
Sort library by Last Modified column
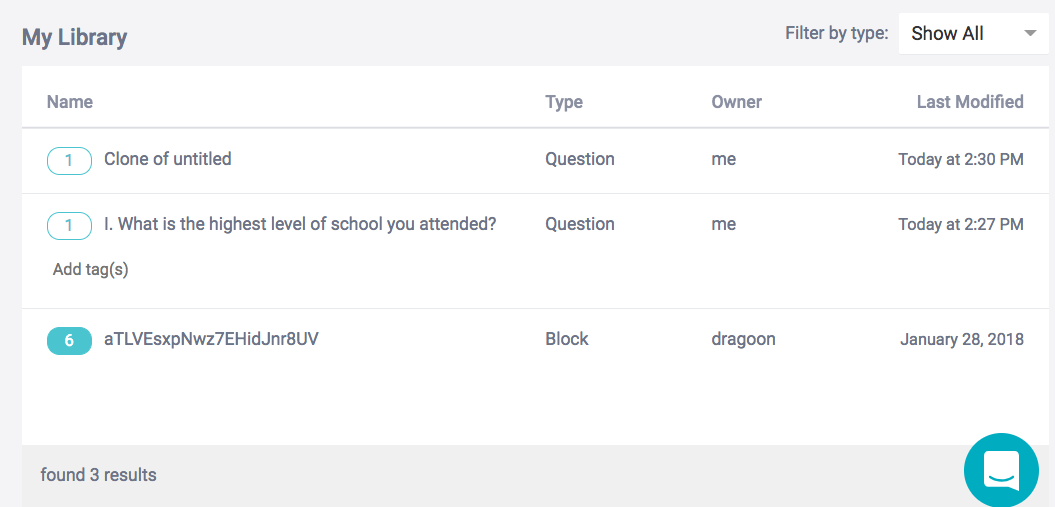(969, 102)
